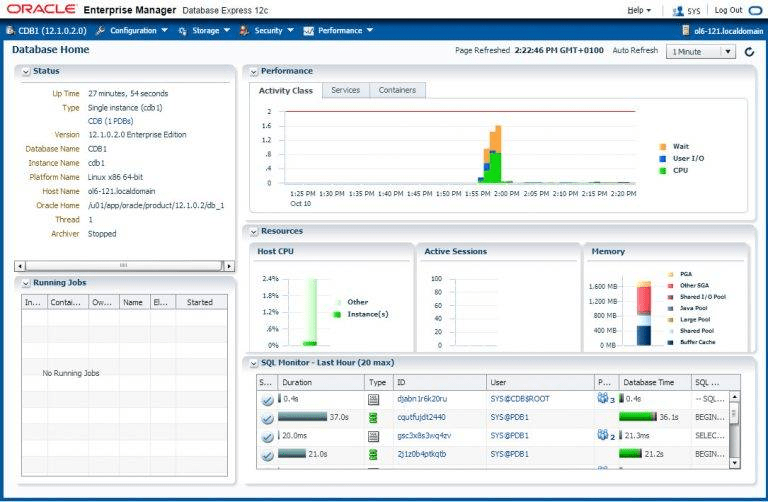
Task: Collapse the Running Jobs section
Action: tap(25, 283)
